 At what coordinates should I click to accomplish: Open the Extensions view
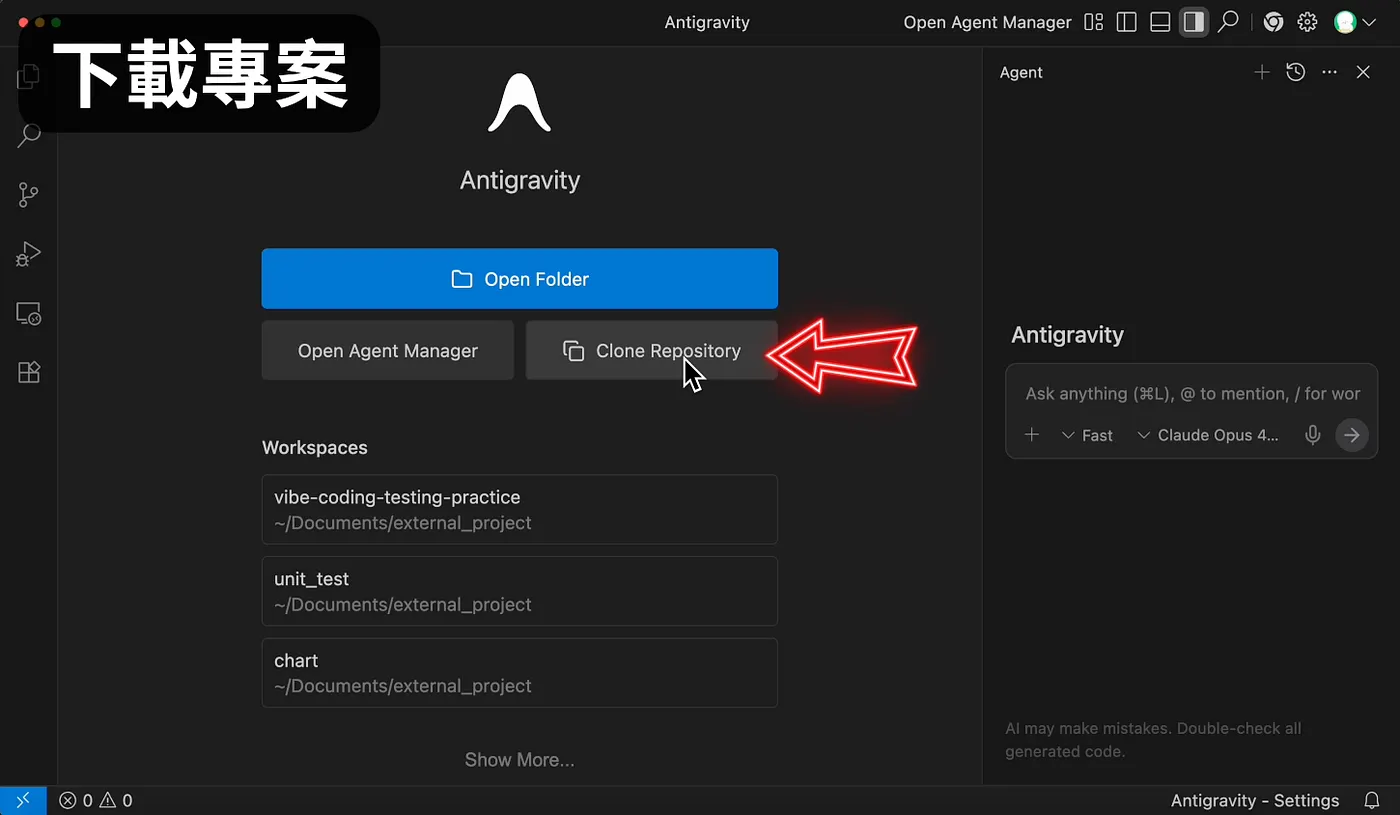click(29, 373)
